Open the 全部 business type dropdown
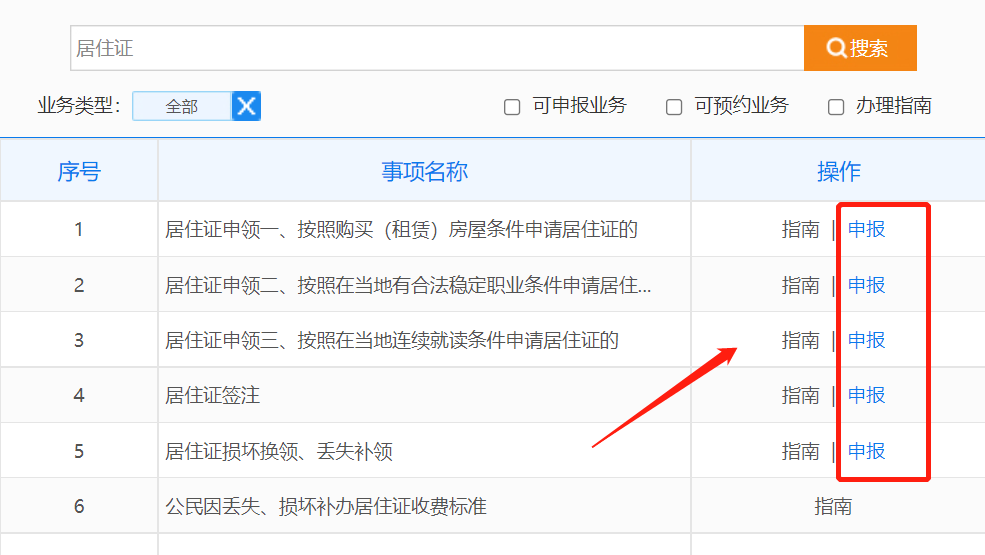The image size is (985, 555). point(182,106)
